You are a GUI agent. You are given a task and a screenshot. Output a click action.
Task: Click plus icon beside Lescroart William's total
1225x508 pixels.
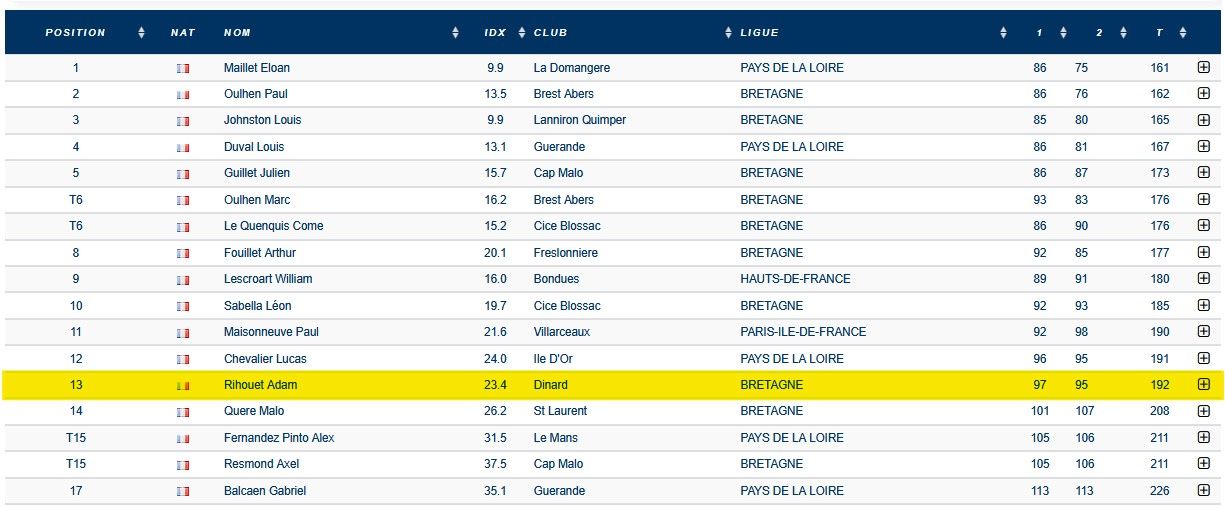click(1203, 278)
